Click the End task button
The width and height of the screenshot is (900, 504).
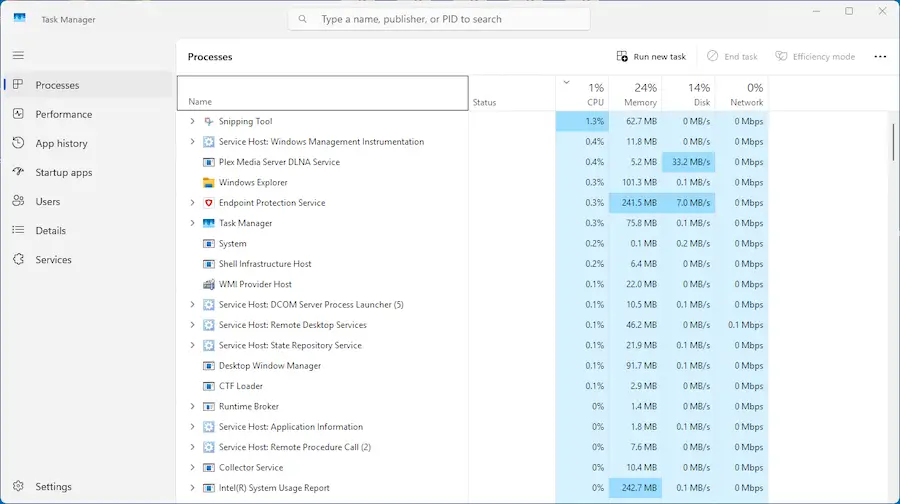click(732, 56)
